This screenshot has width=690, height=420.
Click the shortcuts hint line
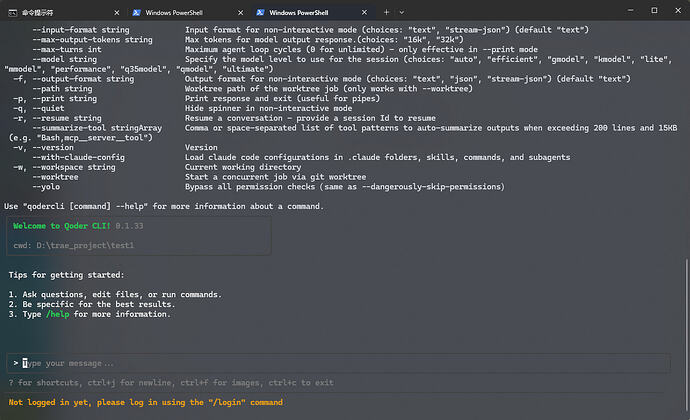pyautogui.click(x=171, y=383)
